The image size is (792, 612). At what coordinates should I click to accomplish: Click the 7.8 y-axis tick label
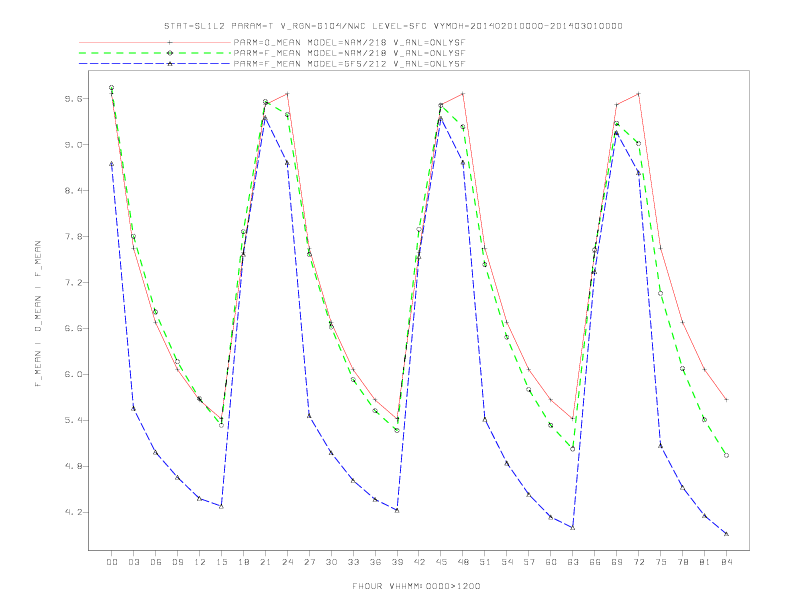73,236
